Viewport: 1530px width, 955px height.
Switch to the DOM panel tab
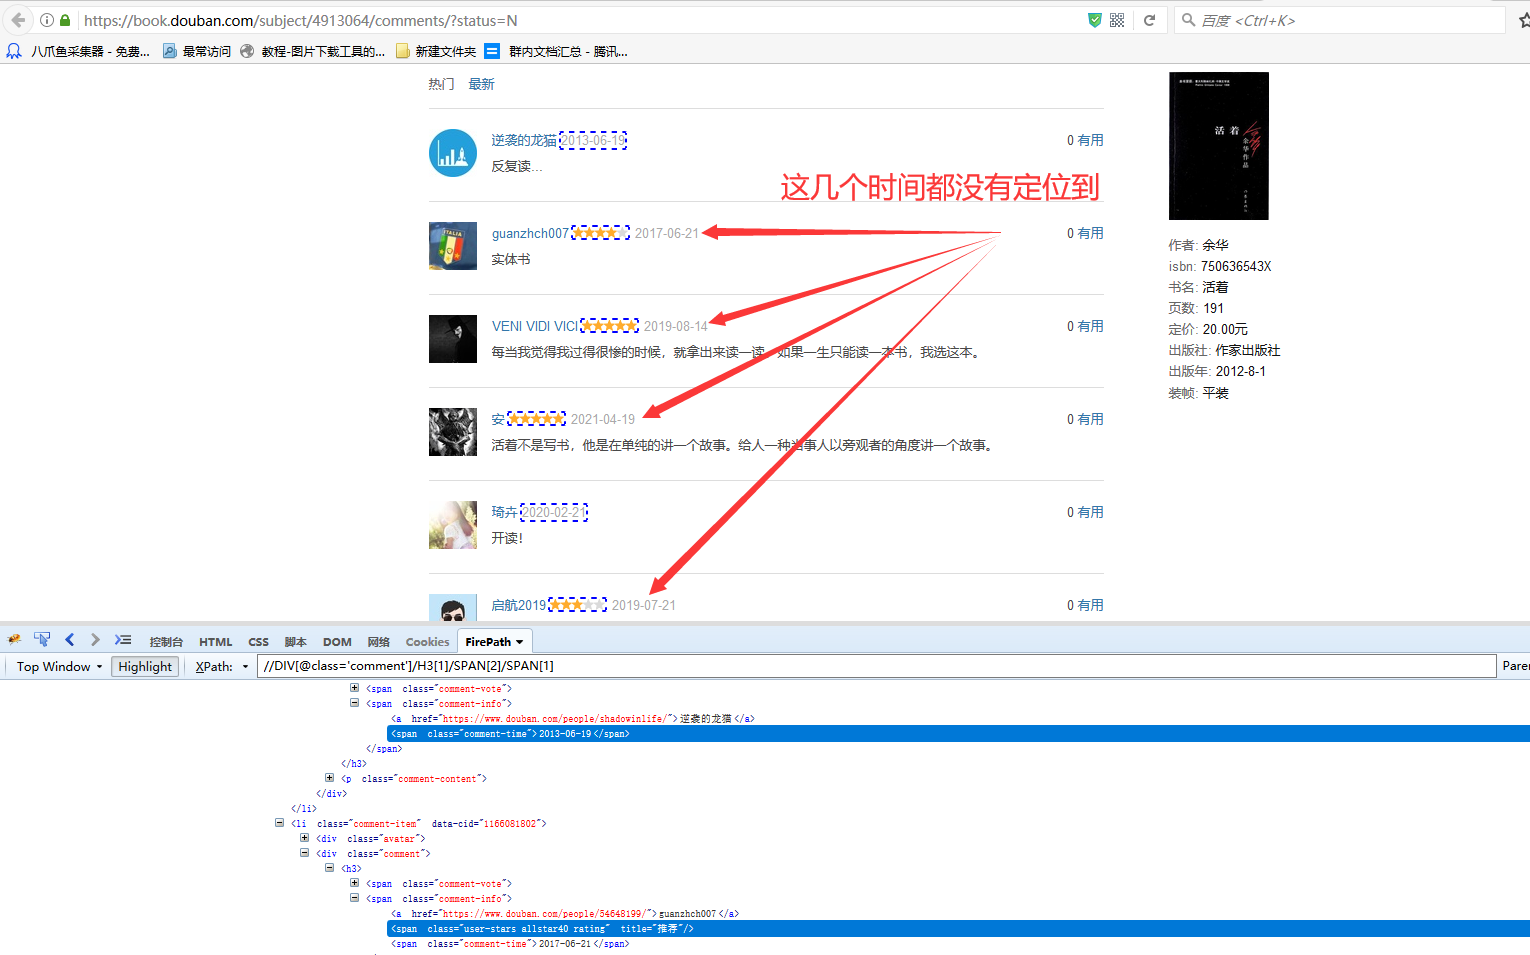pos(337,642)
